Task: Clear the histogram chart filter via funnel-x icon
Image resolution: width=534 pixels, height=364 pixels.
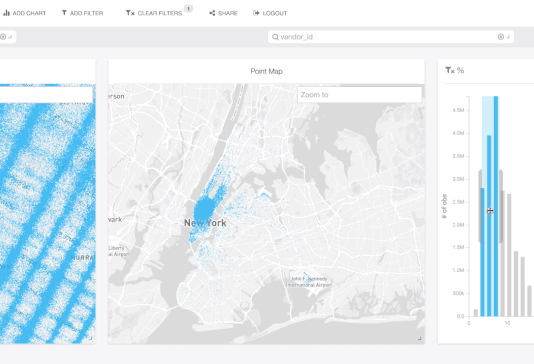Action: 450,70
